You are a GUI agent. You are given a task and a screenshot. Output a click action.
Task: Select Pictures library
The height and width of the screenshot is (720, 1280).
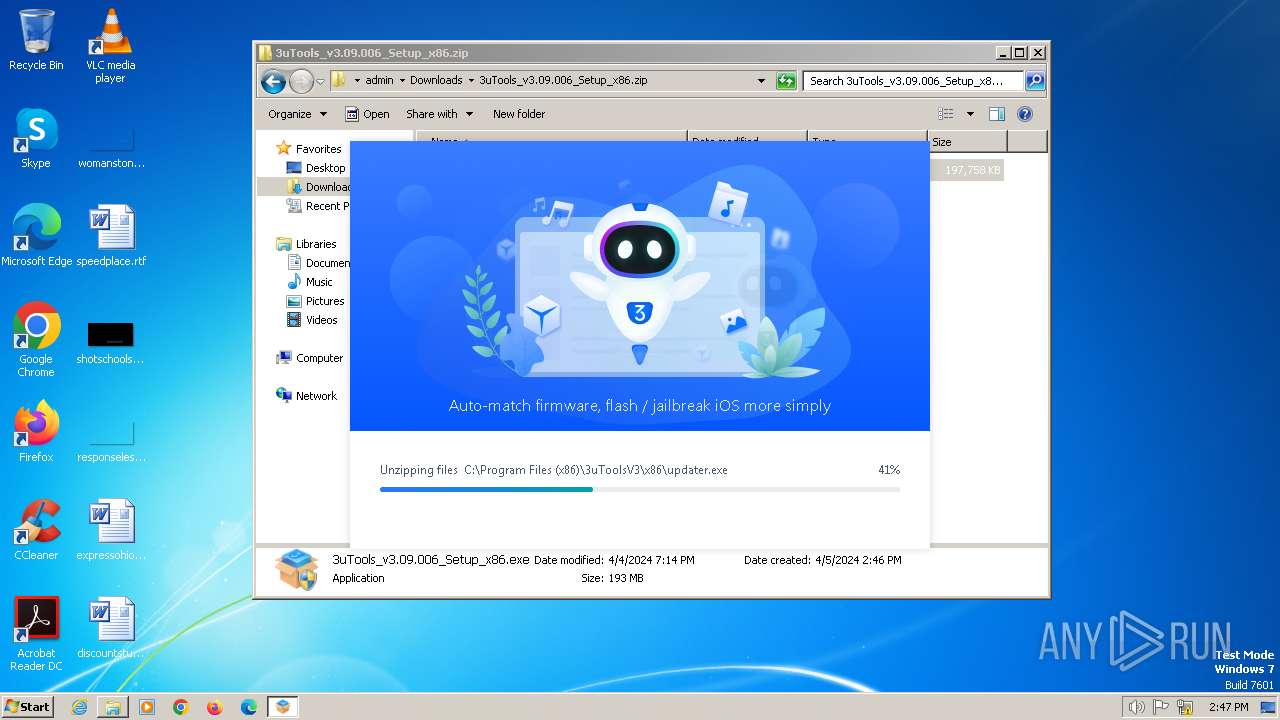pos(316,301)
